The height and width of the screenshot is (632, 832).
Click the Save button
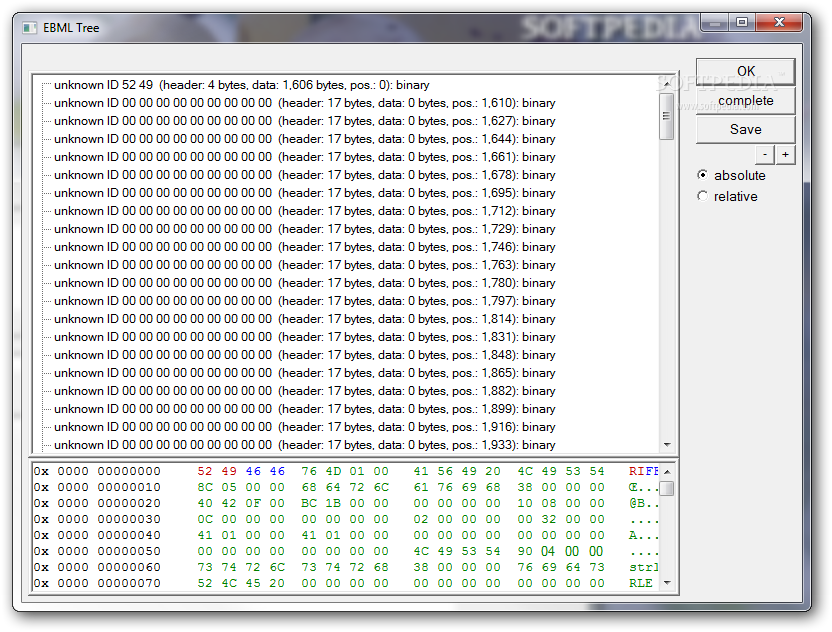coord(746,129)
